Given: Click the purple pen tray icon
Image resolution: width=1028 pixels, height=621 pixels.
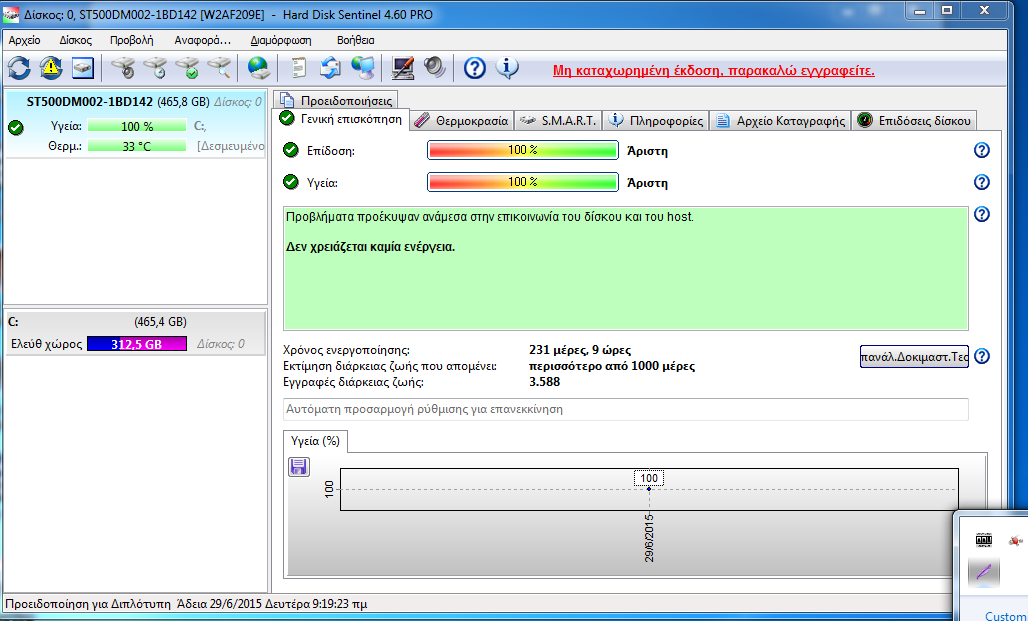Looking at the screenshot, I should click(x=983, y=572).
